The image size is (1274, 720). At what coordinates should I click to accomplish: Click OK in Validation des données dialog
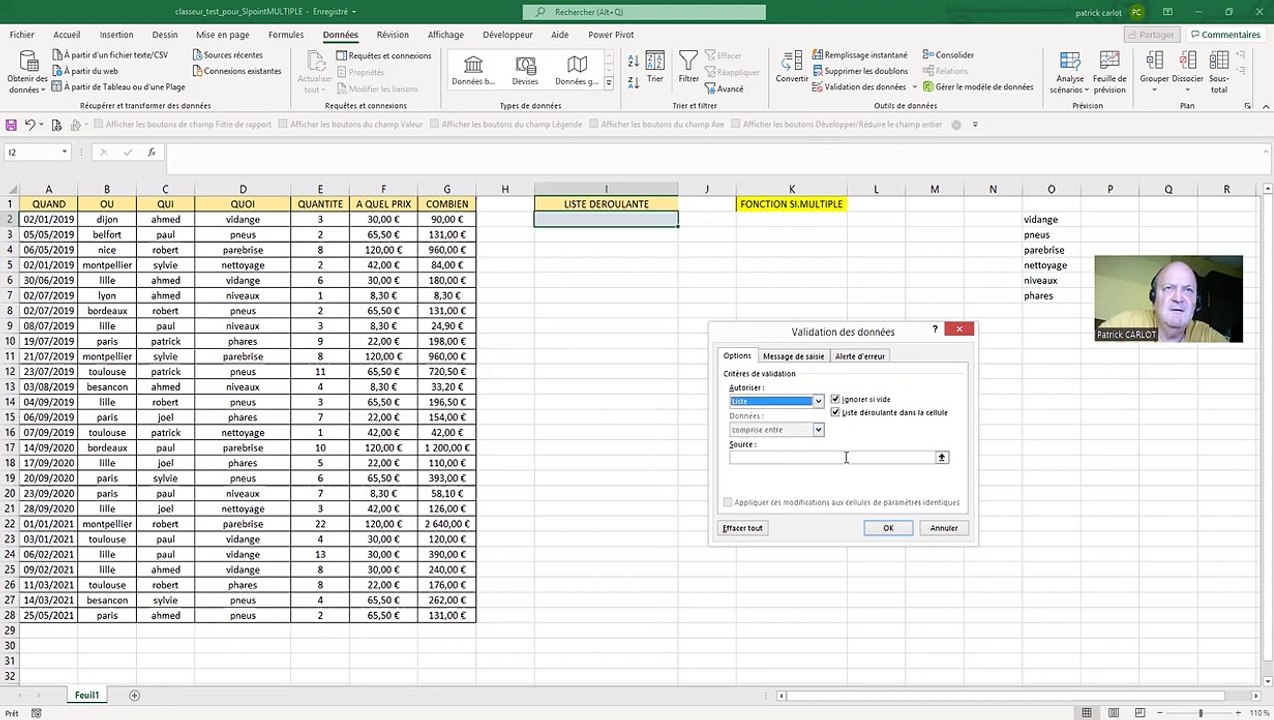[x=888, y=528]
